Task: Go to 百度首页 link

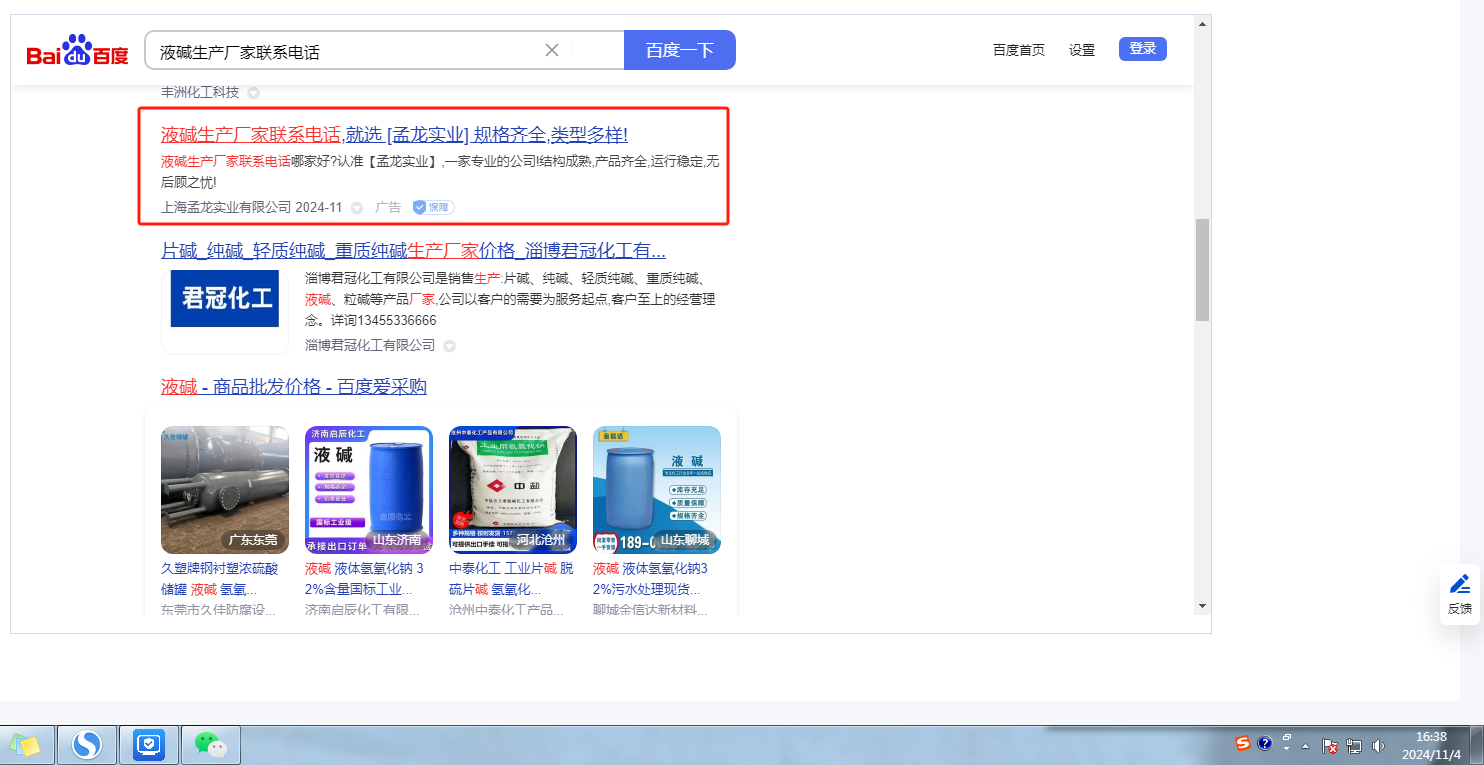Action: [x=1018, y=50]
